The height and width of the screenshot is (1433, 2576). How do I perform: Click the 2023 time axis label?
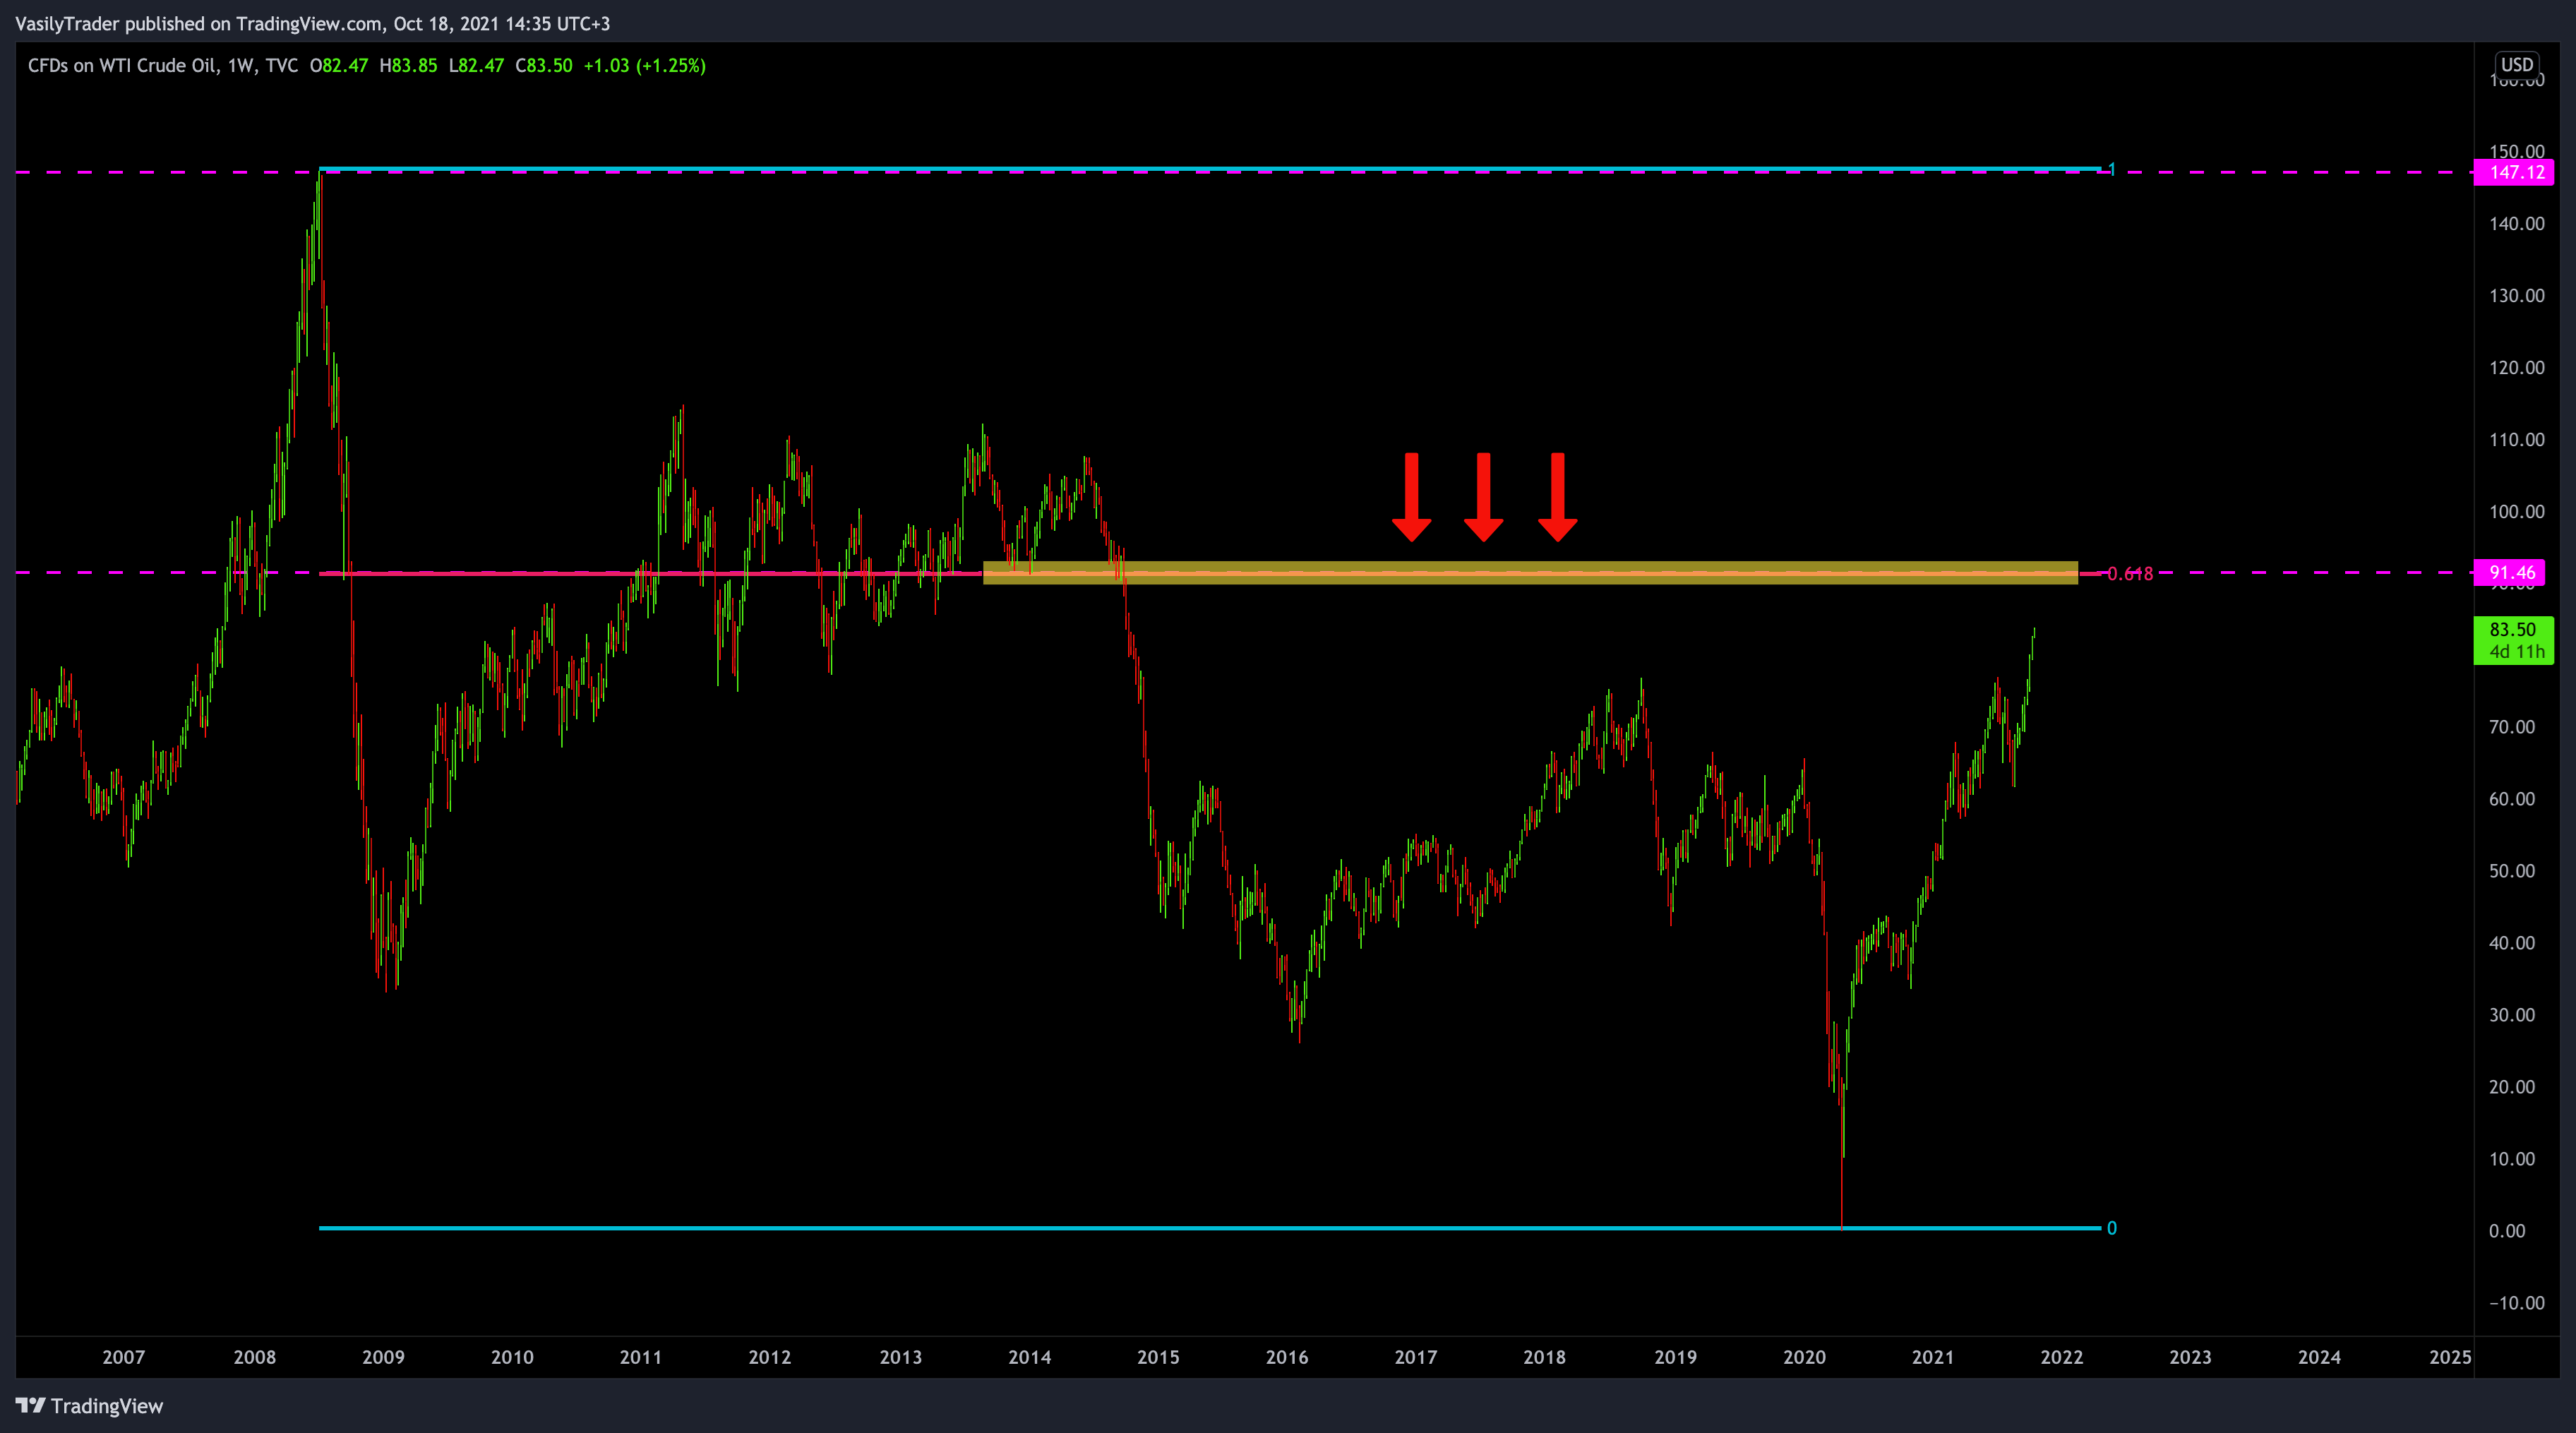[x=2190, y=1357]
